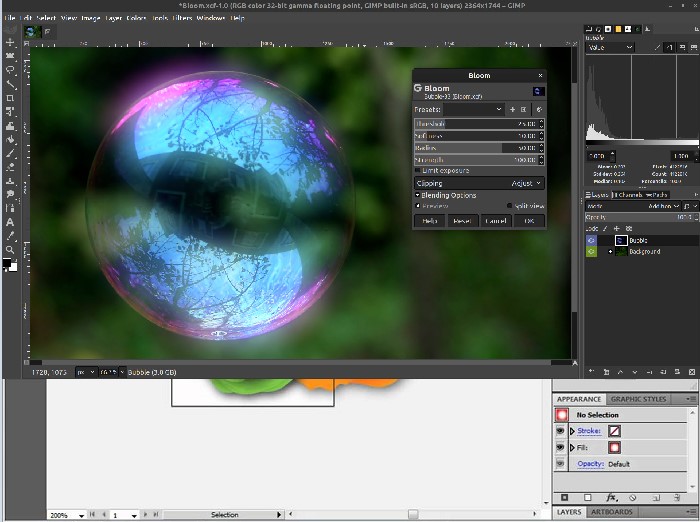
Task: Collapse the Blending Options expander
Action: (x=417, y=195)
